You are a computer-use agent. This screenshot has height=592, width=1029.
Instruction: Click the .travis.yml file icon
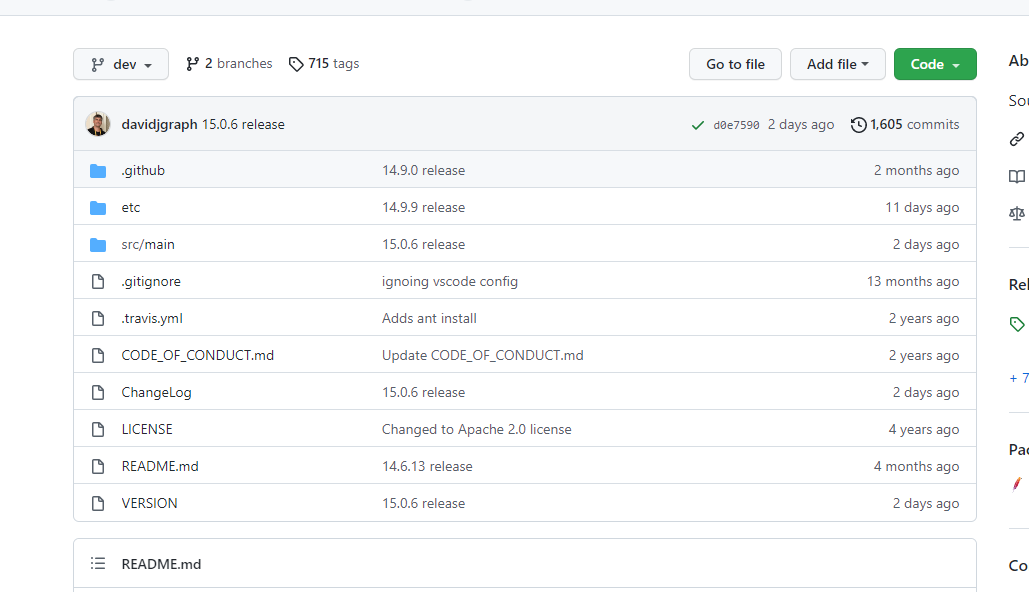click(x=98, y=318)
